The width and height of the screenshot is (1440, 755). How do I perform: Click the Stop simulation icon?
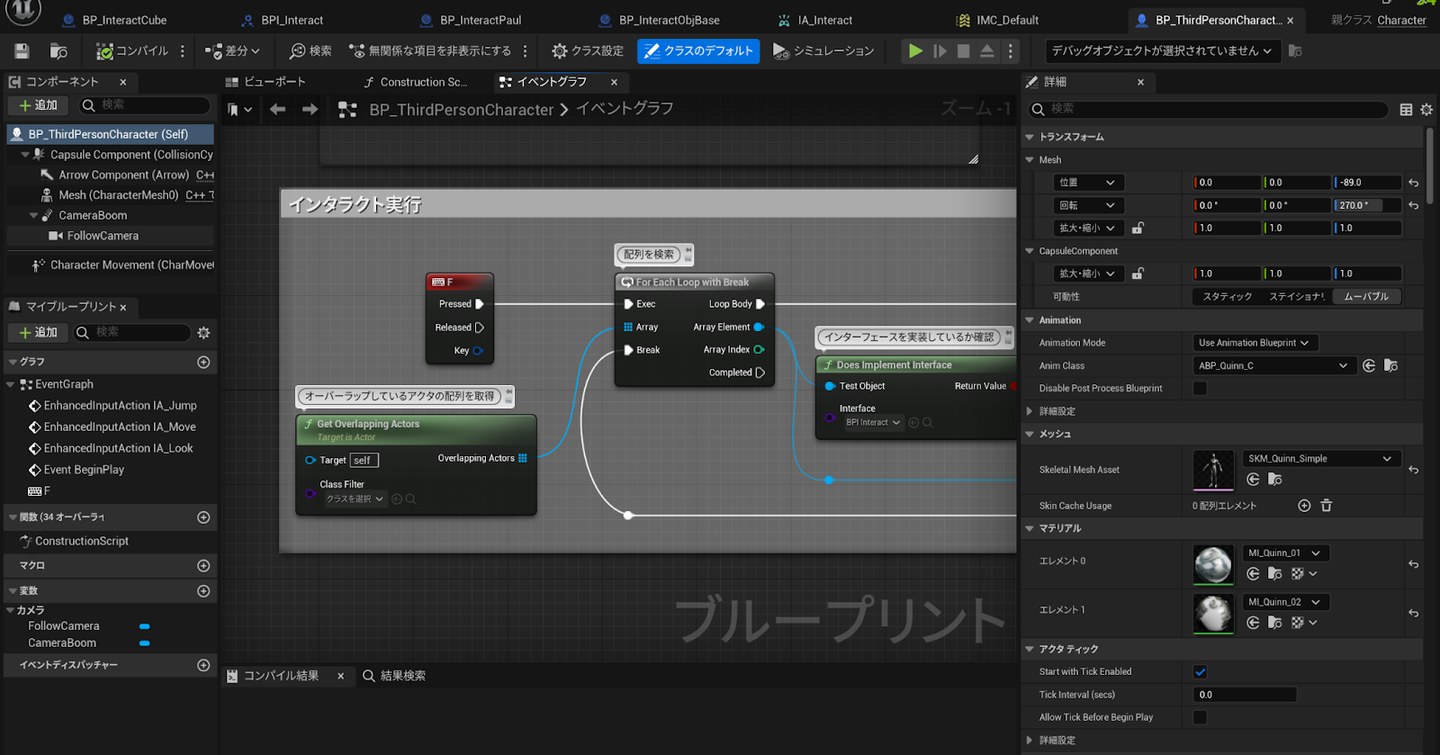point(963,51)
